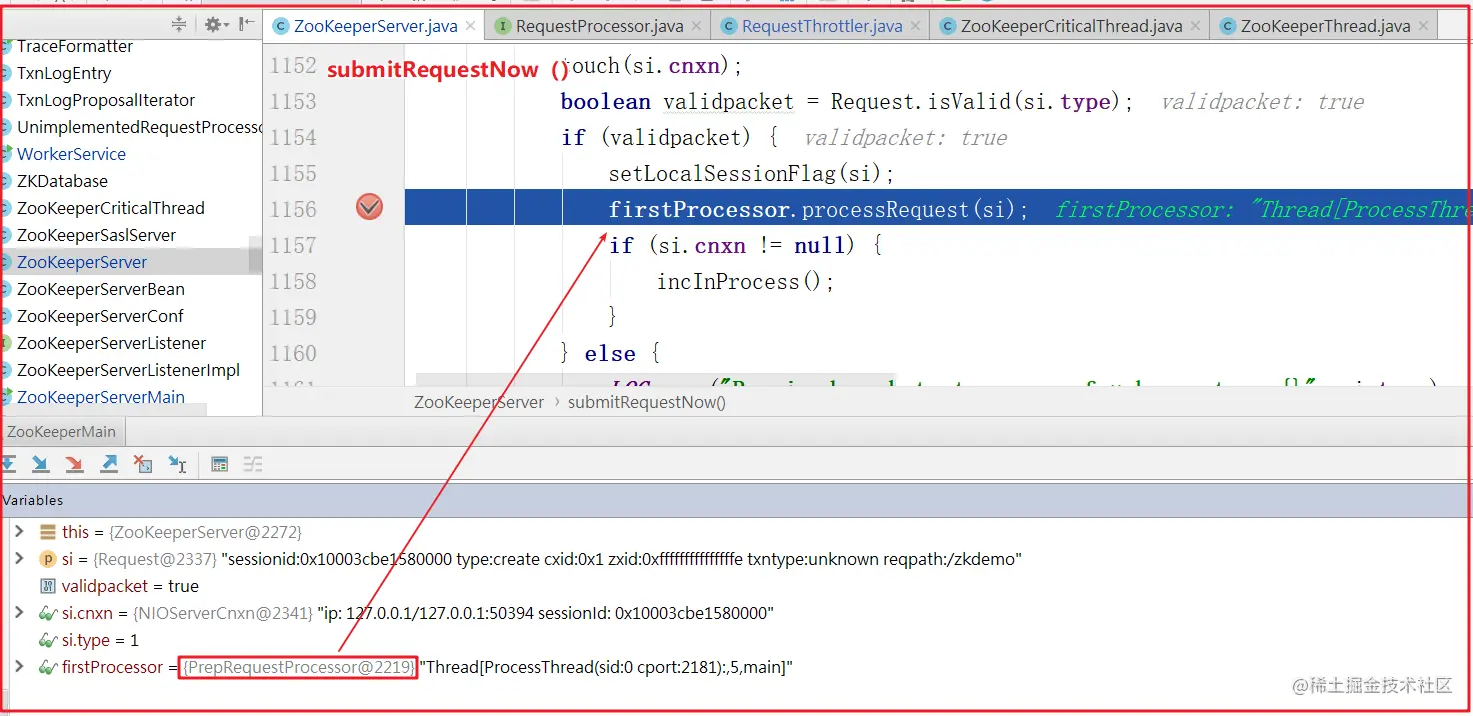The image size is (1473, 716).
Task: Expand the firstProcessor variable node
Action: [18, 666]
